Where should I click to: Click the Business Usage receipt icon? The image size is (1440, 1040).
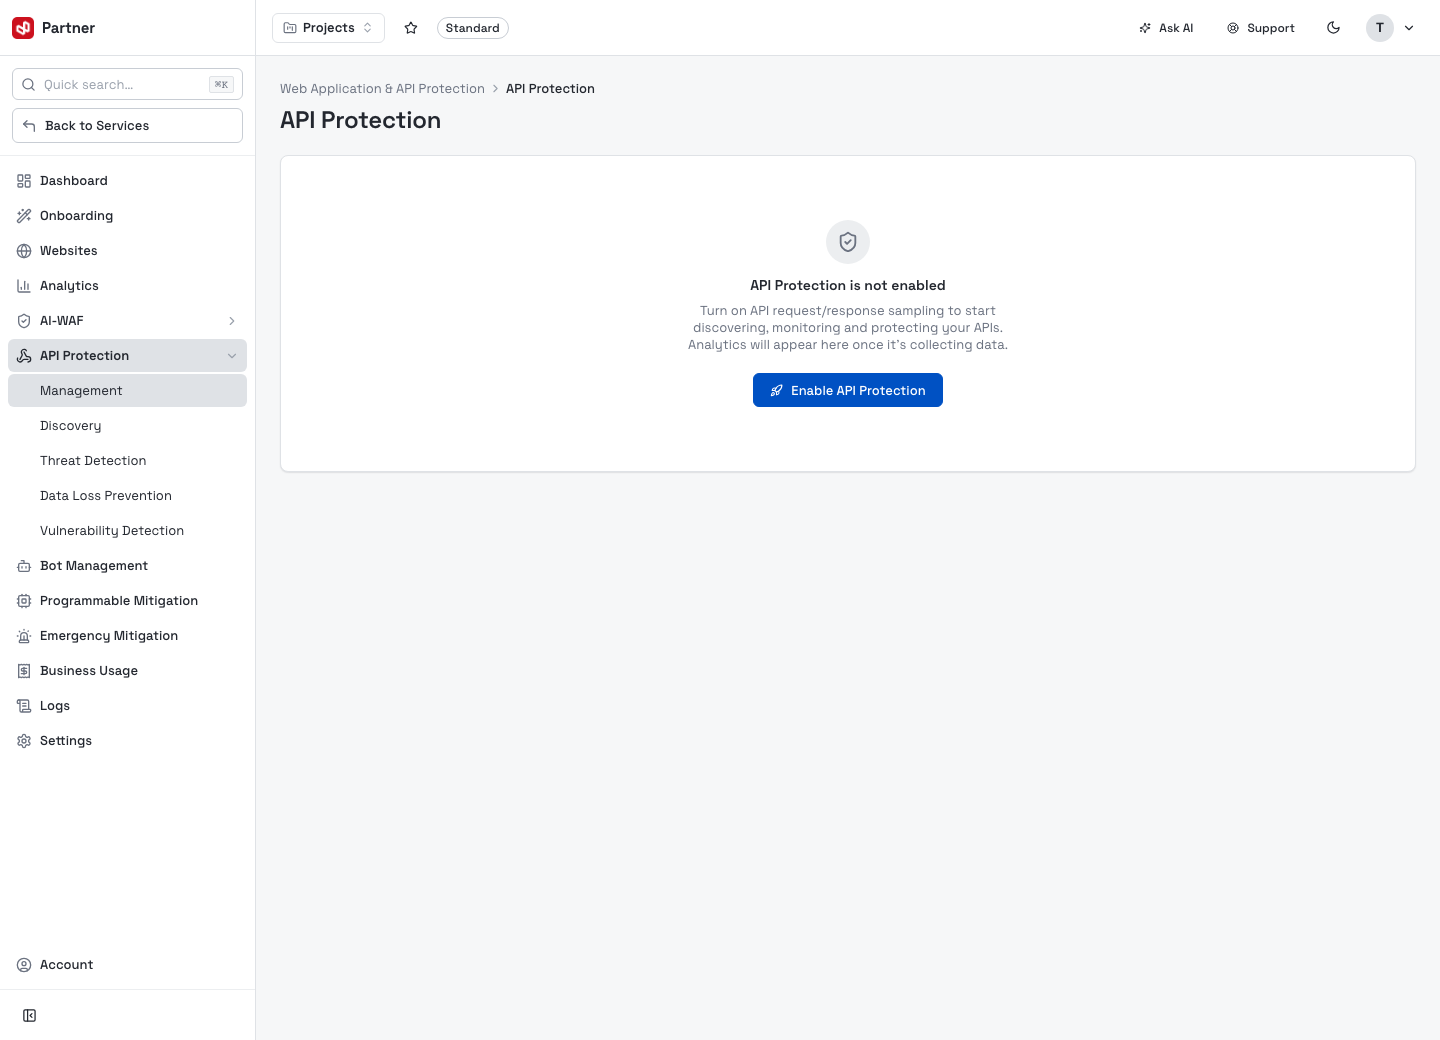pyautogui.click(x=24, y=671)
